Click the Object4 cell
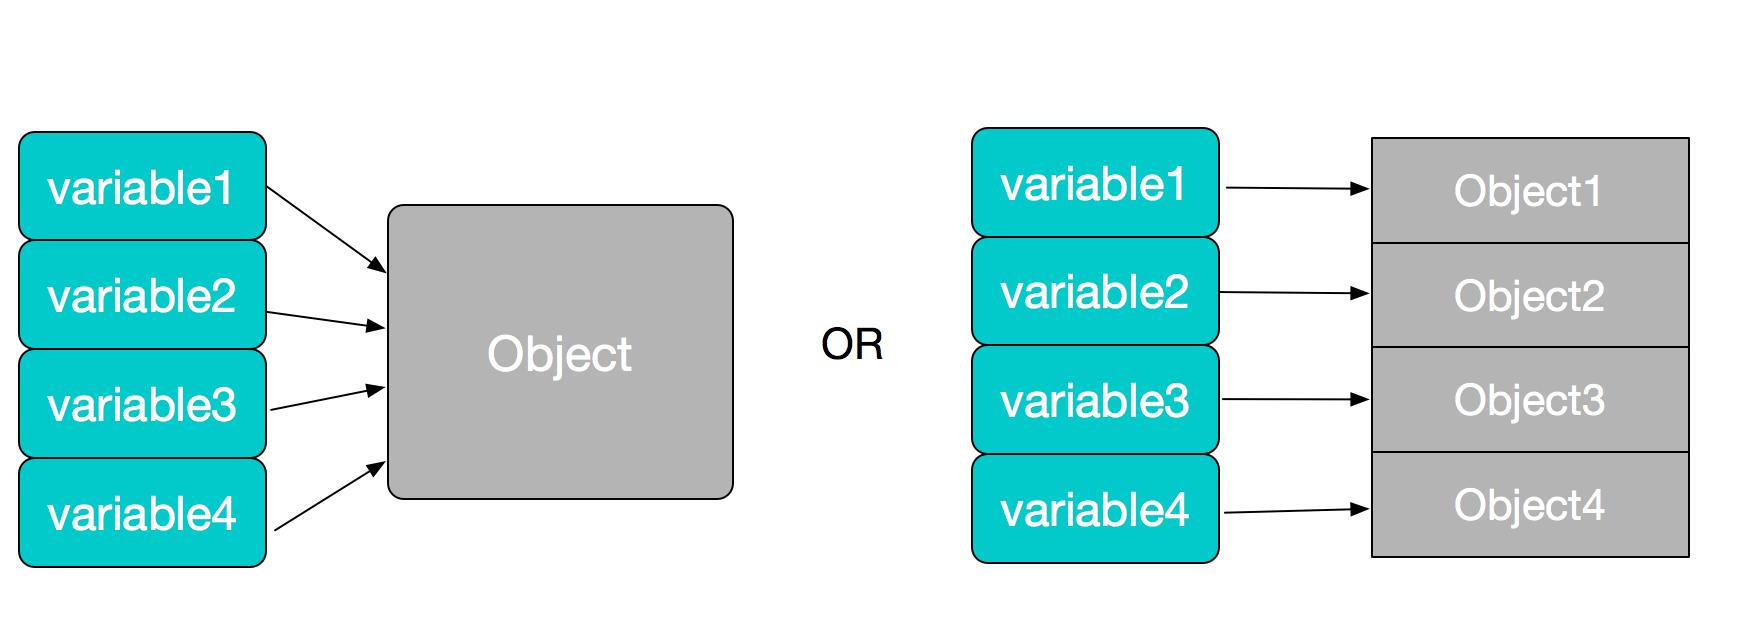The width and height of the screenshot is (1746, 632). tap(1530, 505)
